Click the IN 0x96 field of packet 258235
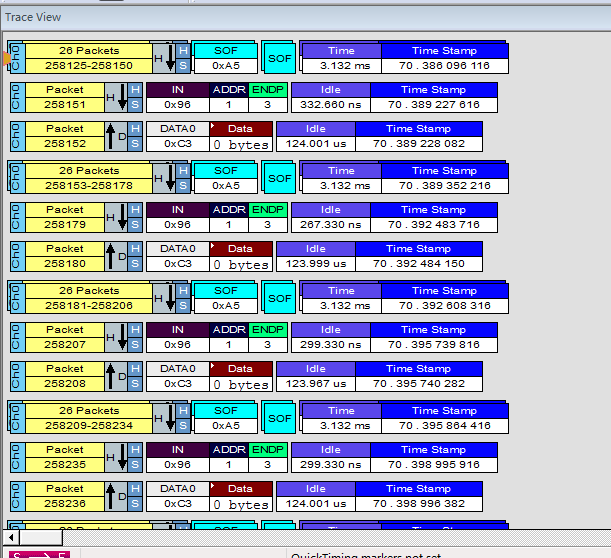Screen dimensions: 611x558 click(x=177, y=457)
